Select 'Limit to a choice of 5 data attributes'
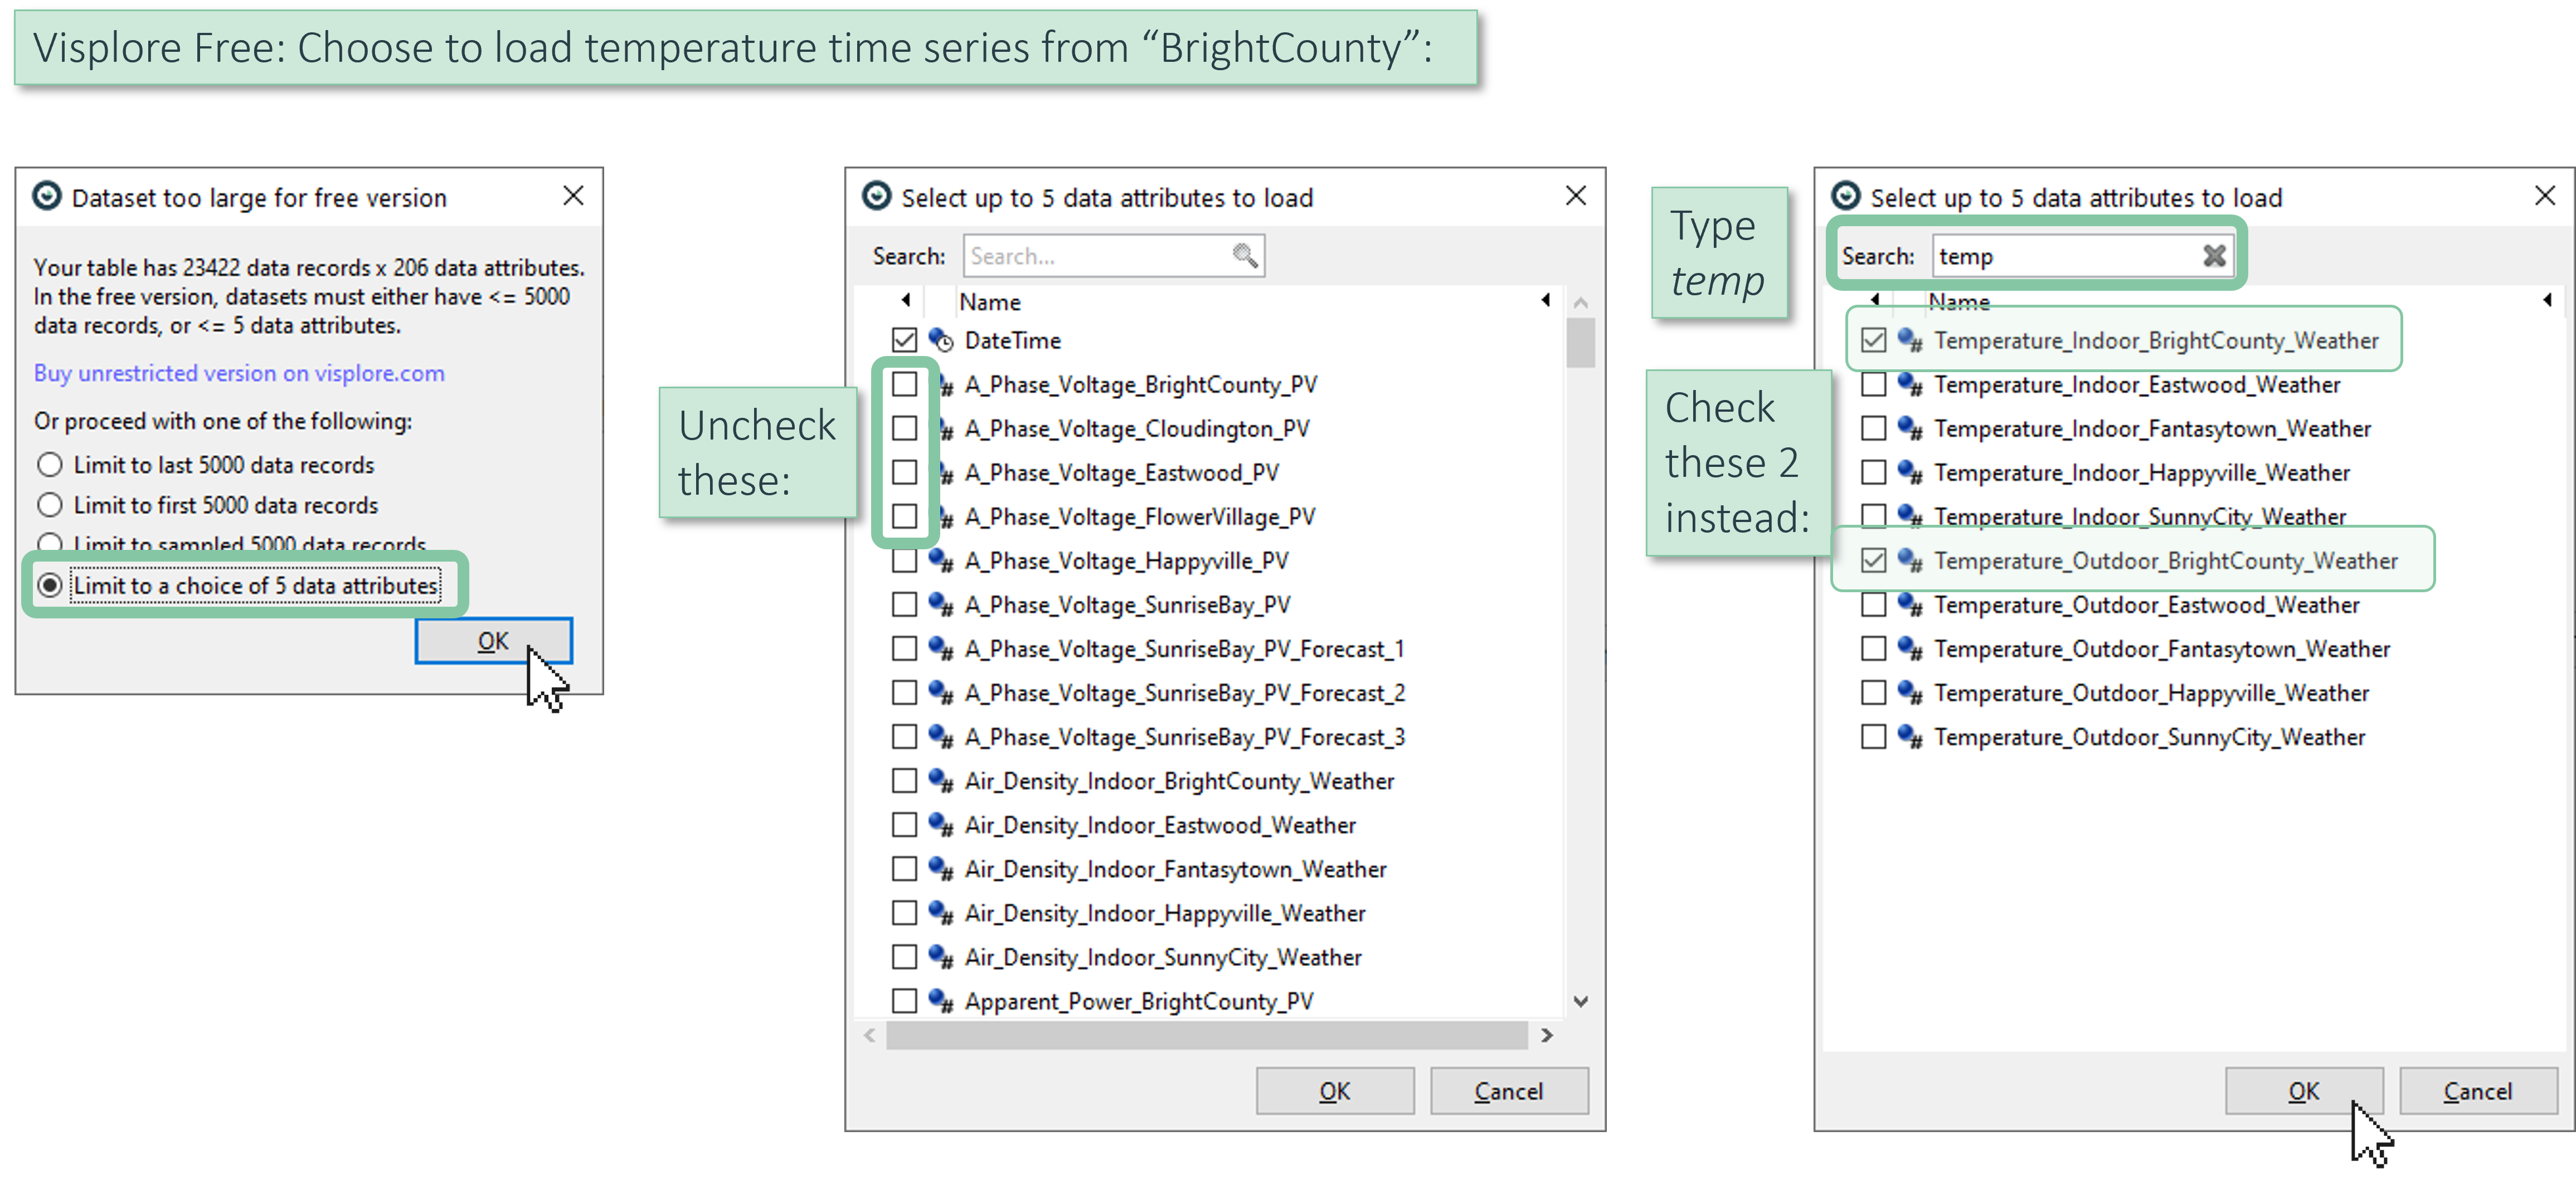2576x1185 pixels. [50, 586]
